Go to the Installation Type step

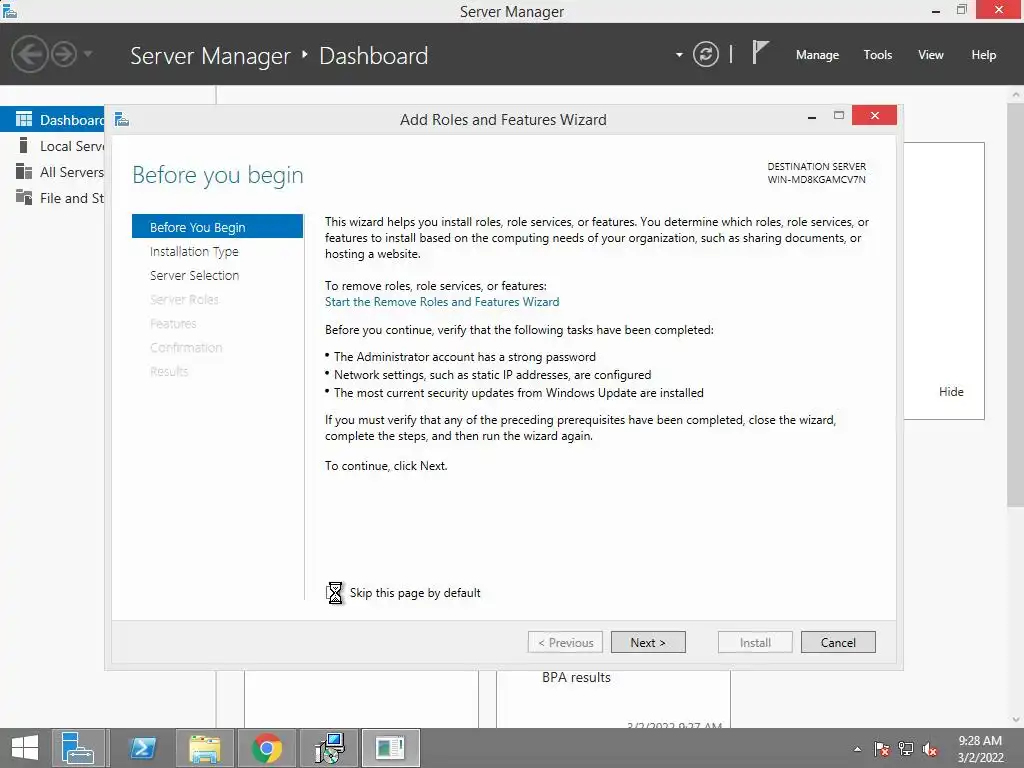(x=194, y=251)
